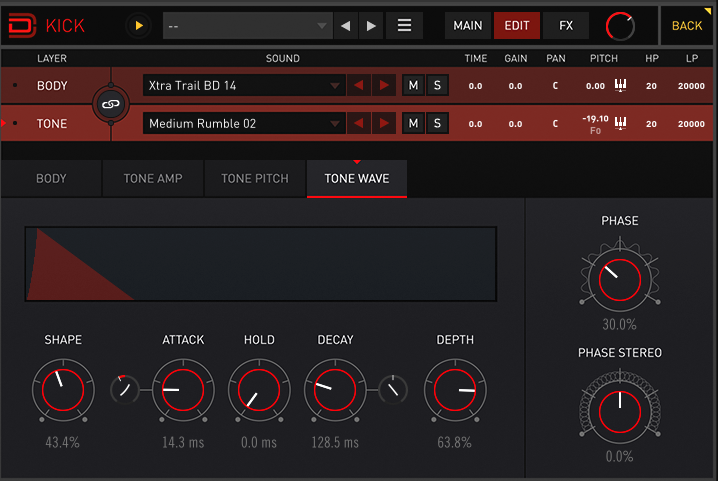Adjust the ATTACK knob
The width and height of the screenshot is (718, 481).
183,390
